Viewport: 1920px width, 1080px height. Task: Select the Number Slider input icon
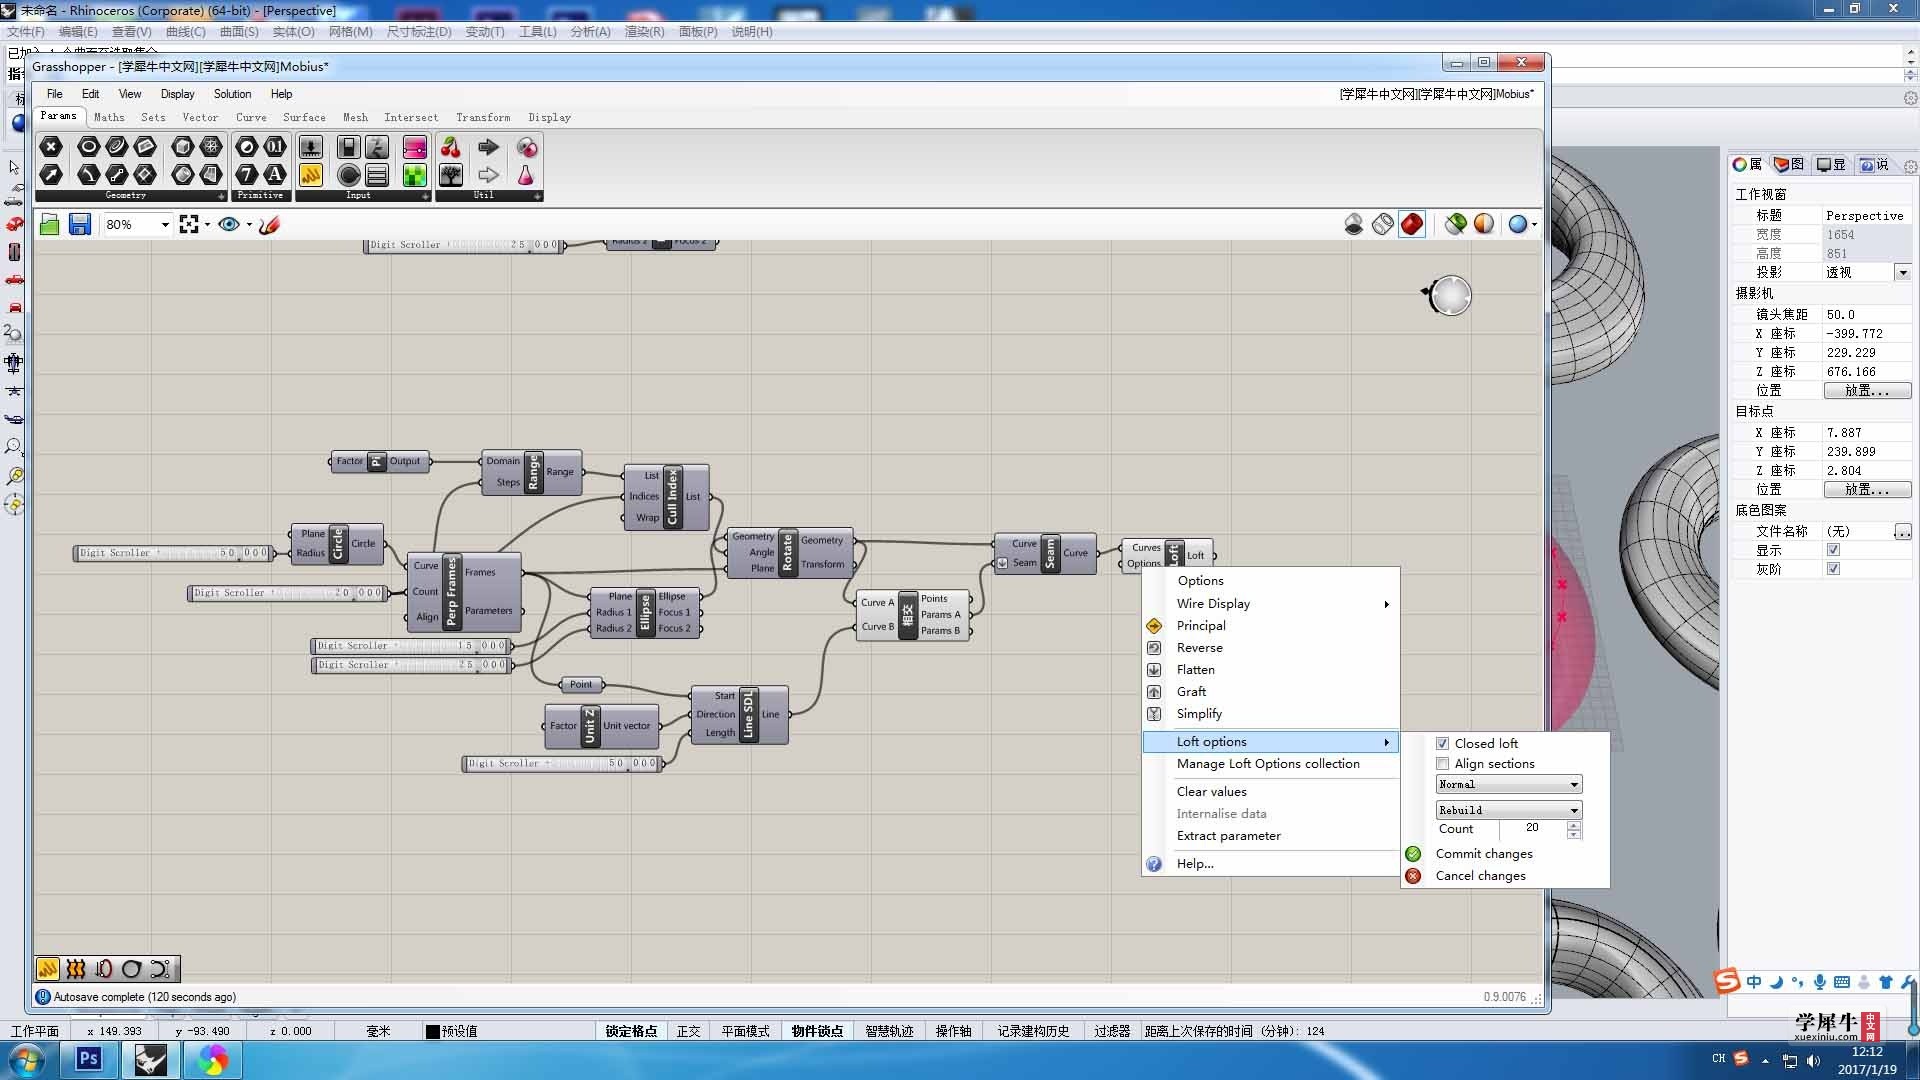[311, 147]
